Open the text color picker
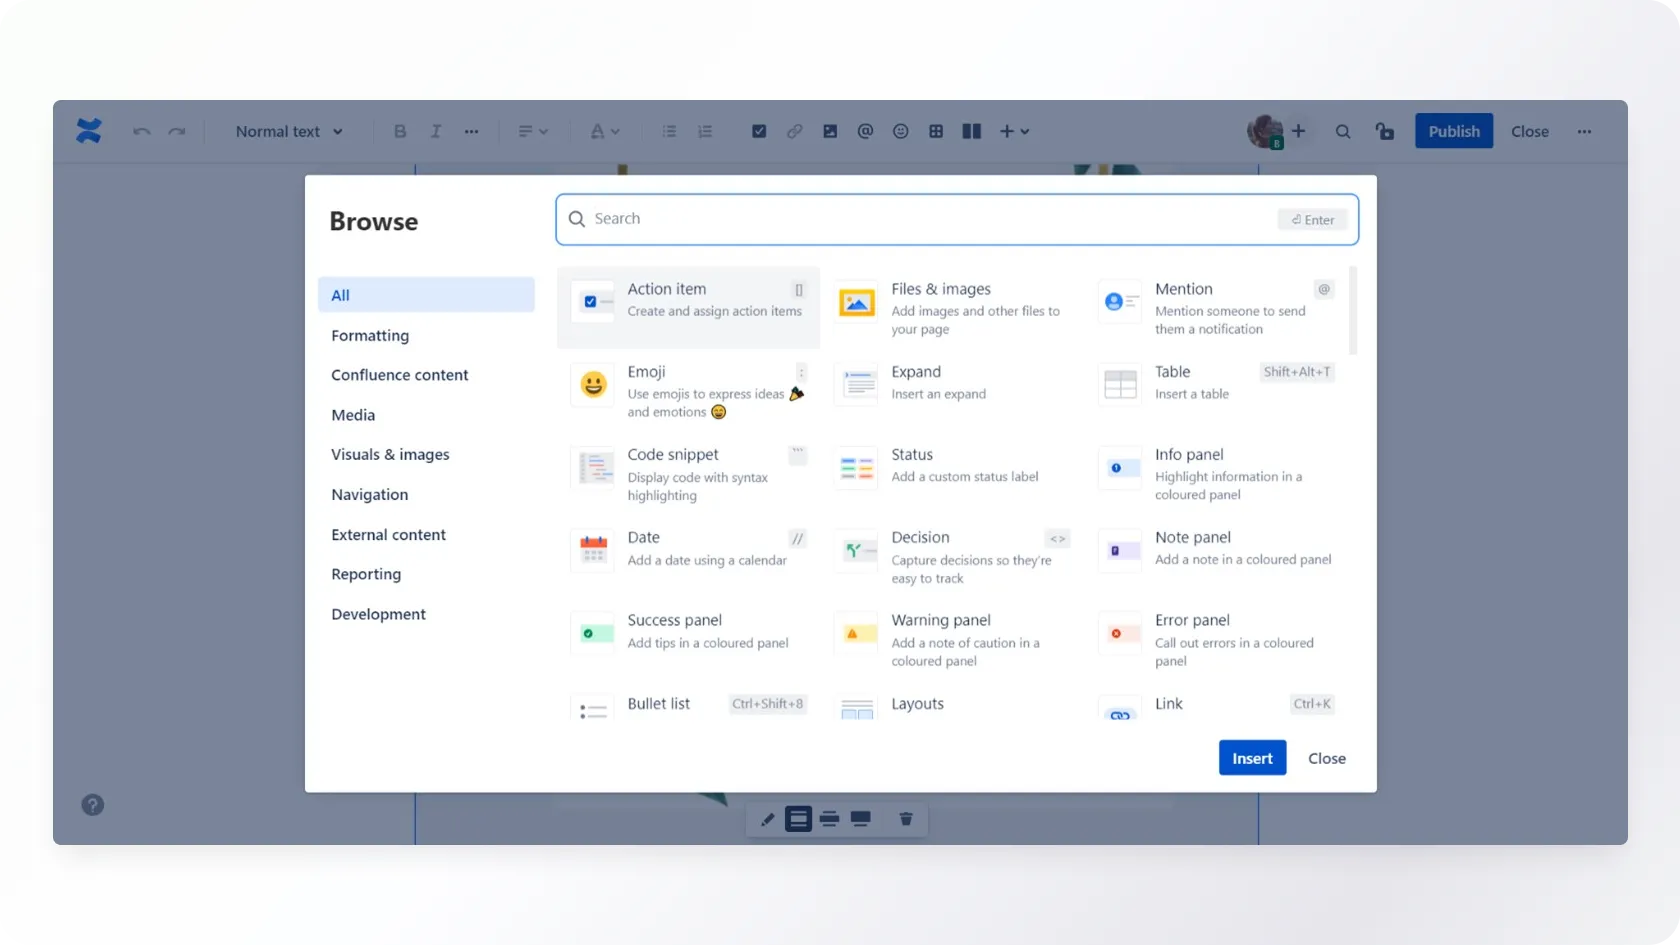1680x945 pixels. coord(604,131)
